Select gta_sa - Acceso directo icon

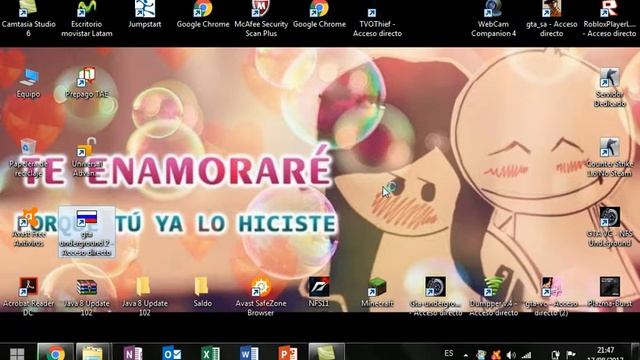click(x=551, y=18)
